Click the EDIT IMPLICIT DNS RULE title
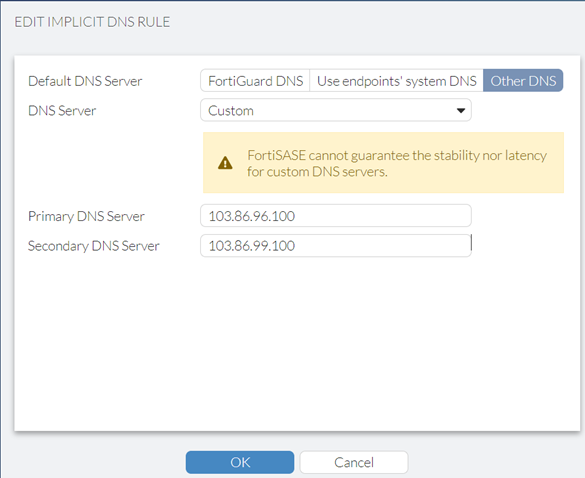The image size is (585, 478). 92,22
